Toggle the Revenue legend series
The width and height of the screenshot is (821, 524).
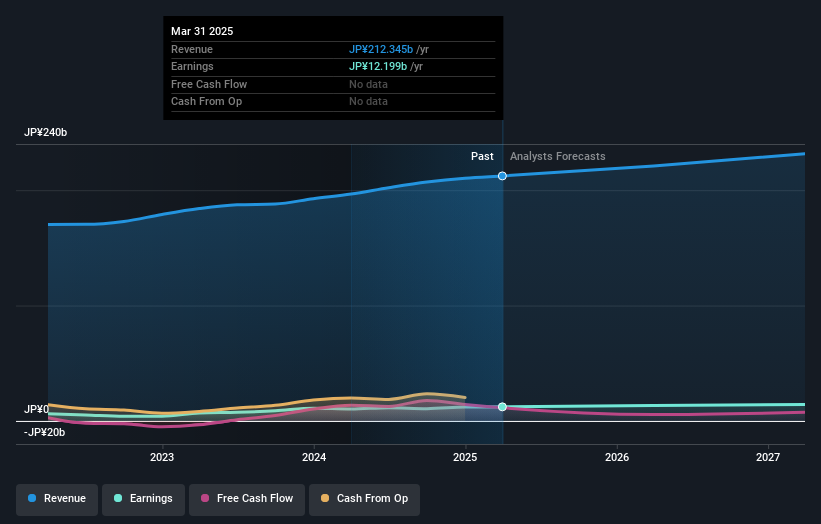coord(57,499)
